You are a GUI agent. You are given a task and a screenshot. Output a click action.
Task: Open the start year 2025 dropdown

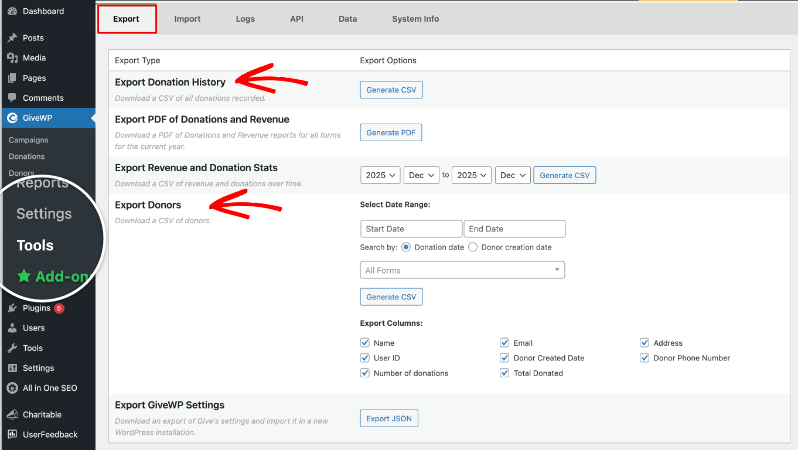coord(380,175)
